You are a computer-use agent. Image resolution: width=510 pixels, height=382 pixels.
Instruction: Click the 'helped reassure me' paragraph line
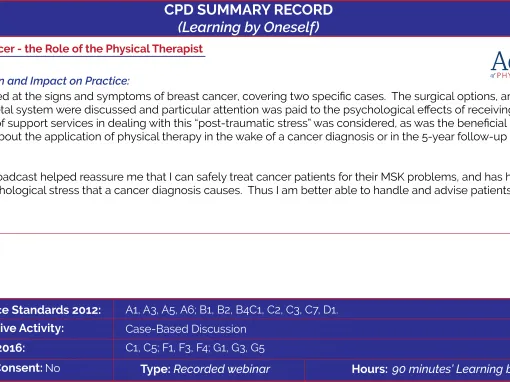[x=255, y=177]
